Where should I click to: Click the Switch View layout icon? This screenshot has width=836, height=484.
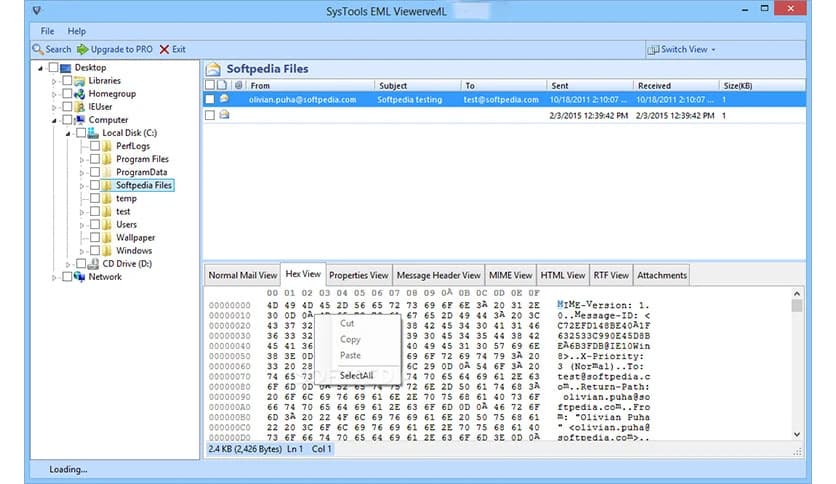pyautogui.click(x=653, y=50)
